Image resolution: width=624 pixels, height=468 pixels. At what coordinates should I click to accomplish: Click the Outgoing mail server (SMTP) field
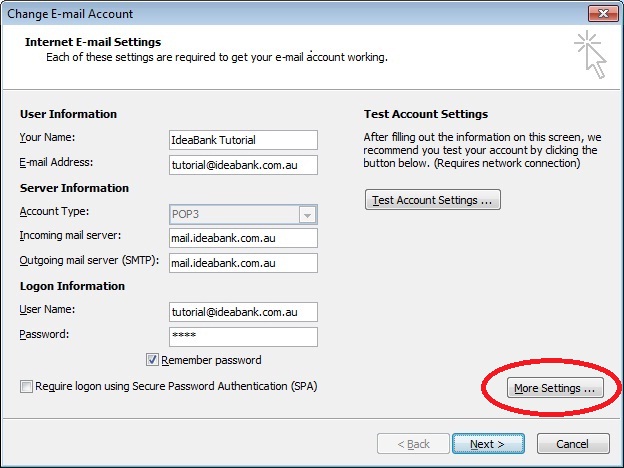(x=243, y=263)
